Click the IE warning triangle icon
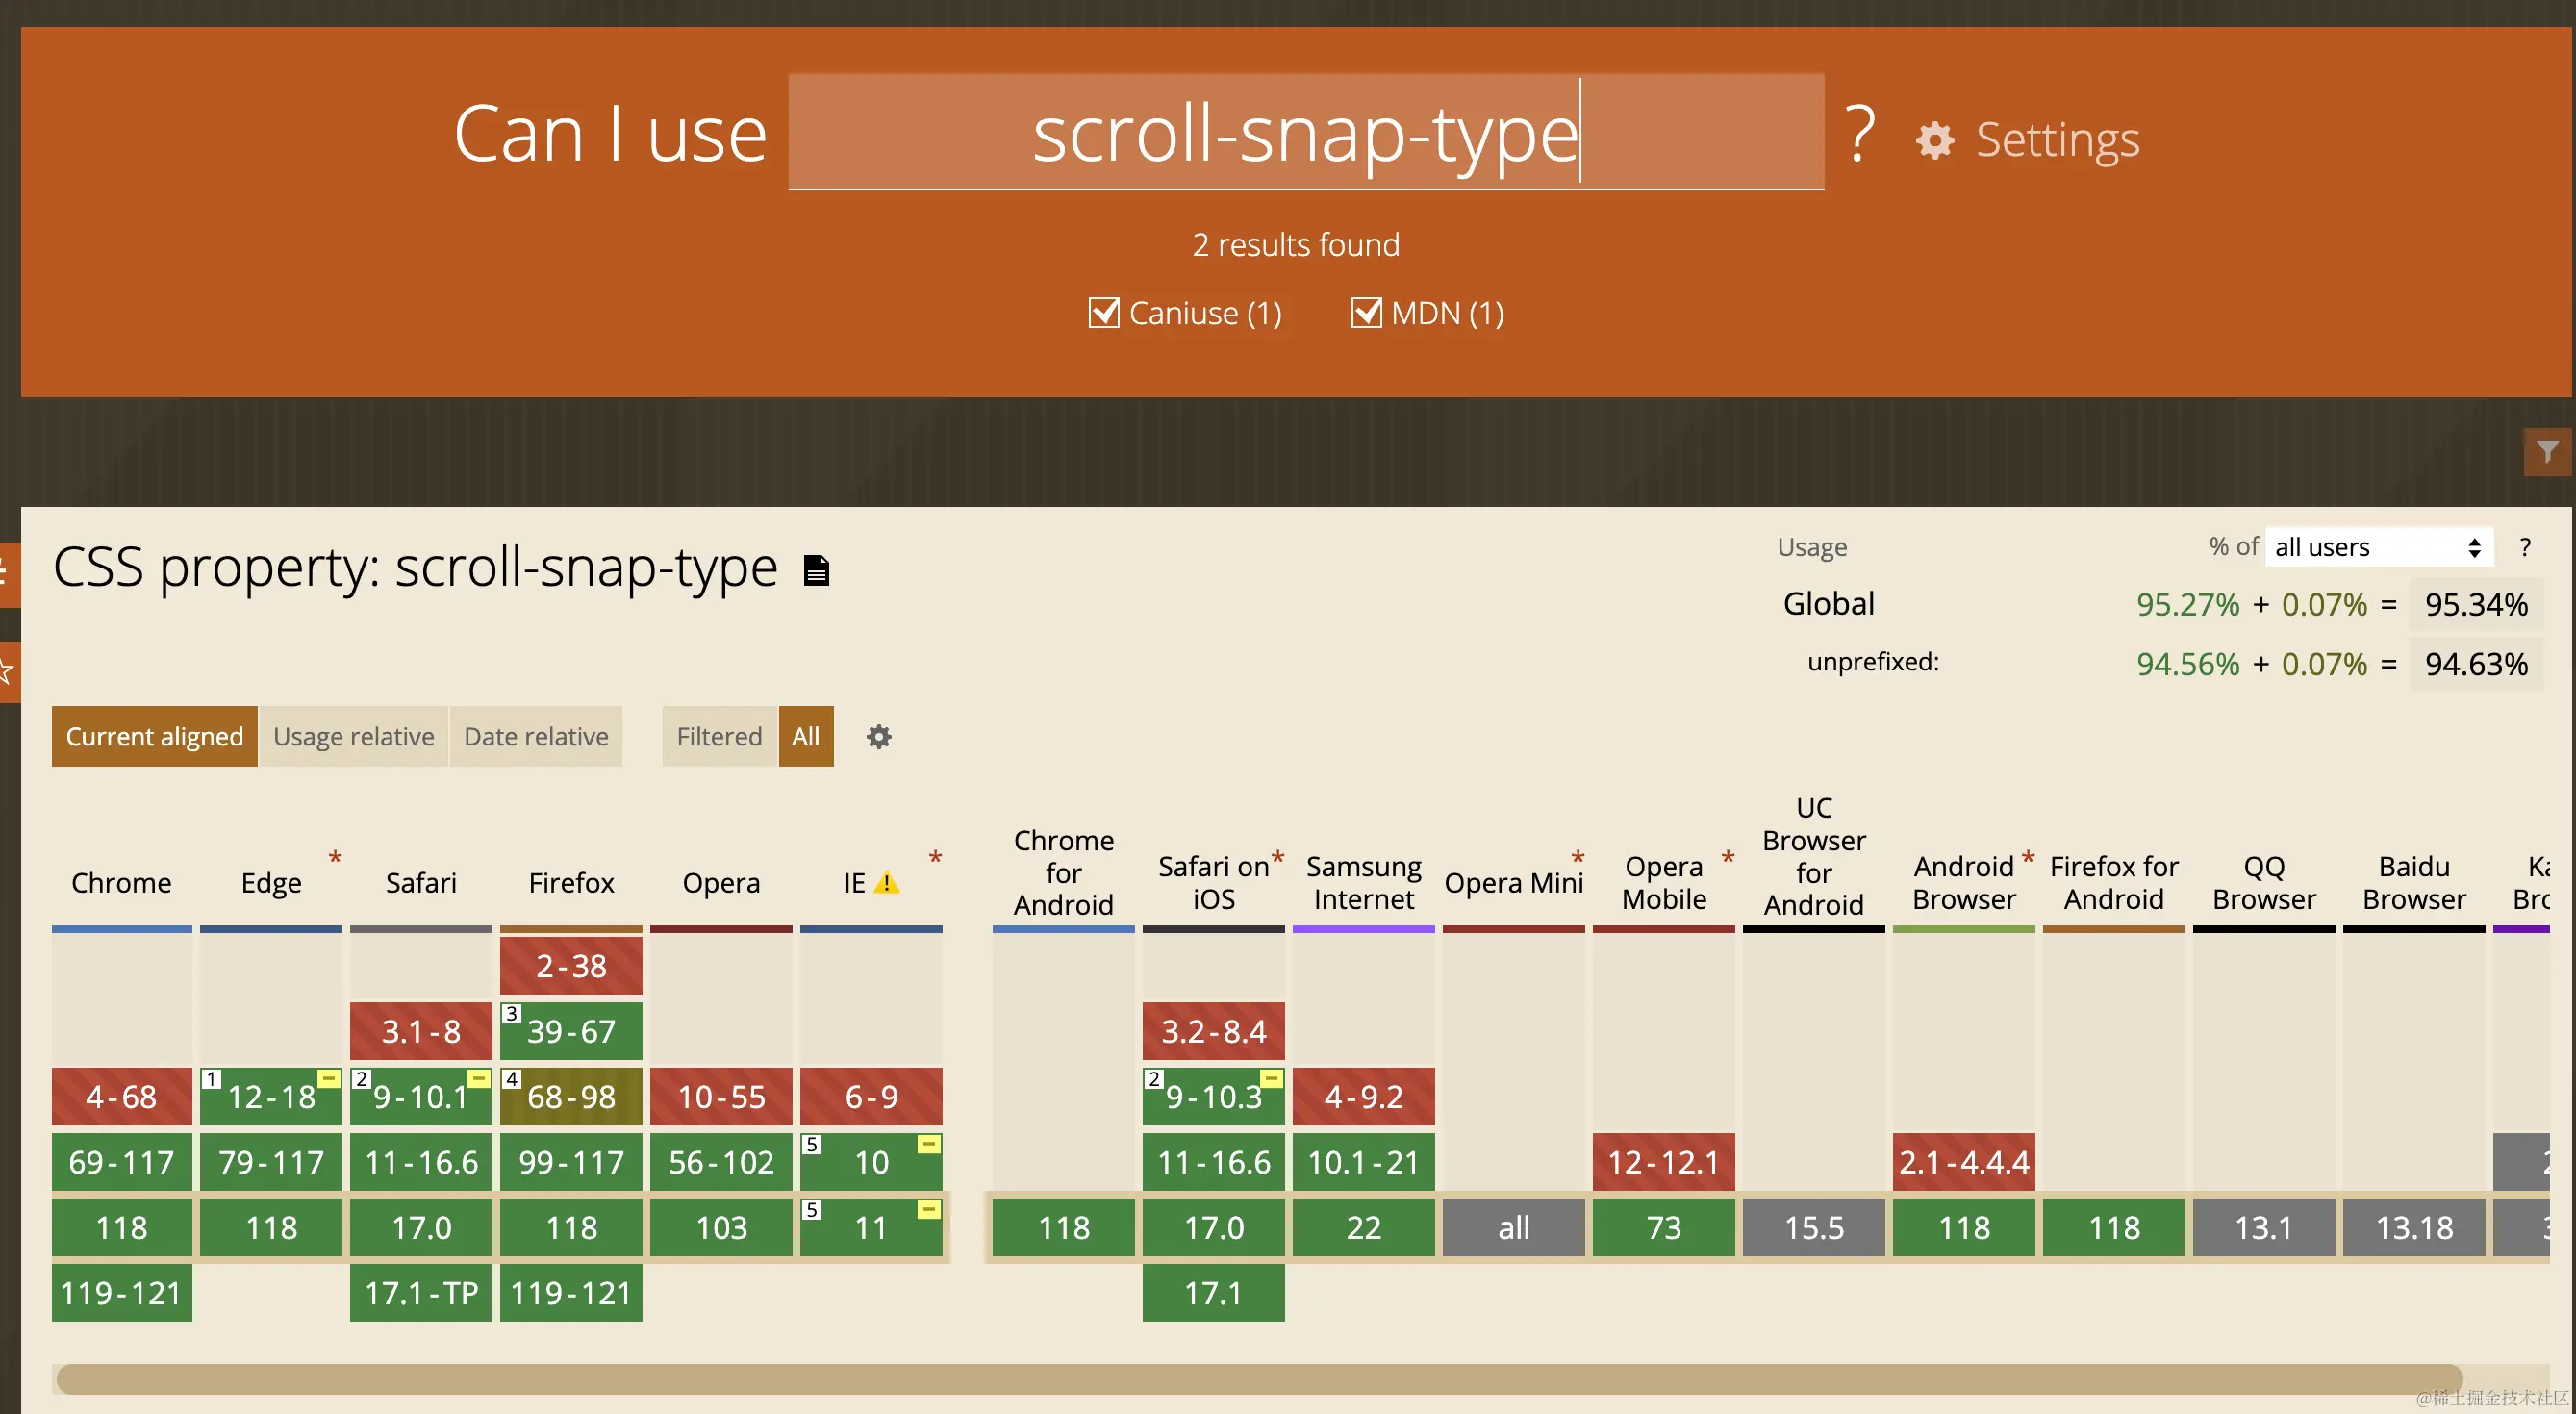The width and height of the screenshot is (2576, 1414). click(886, 883)
